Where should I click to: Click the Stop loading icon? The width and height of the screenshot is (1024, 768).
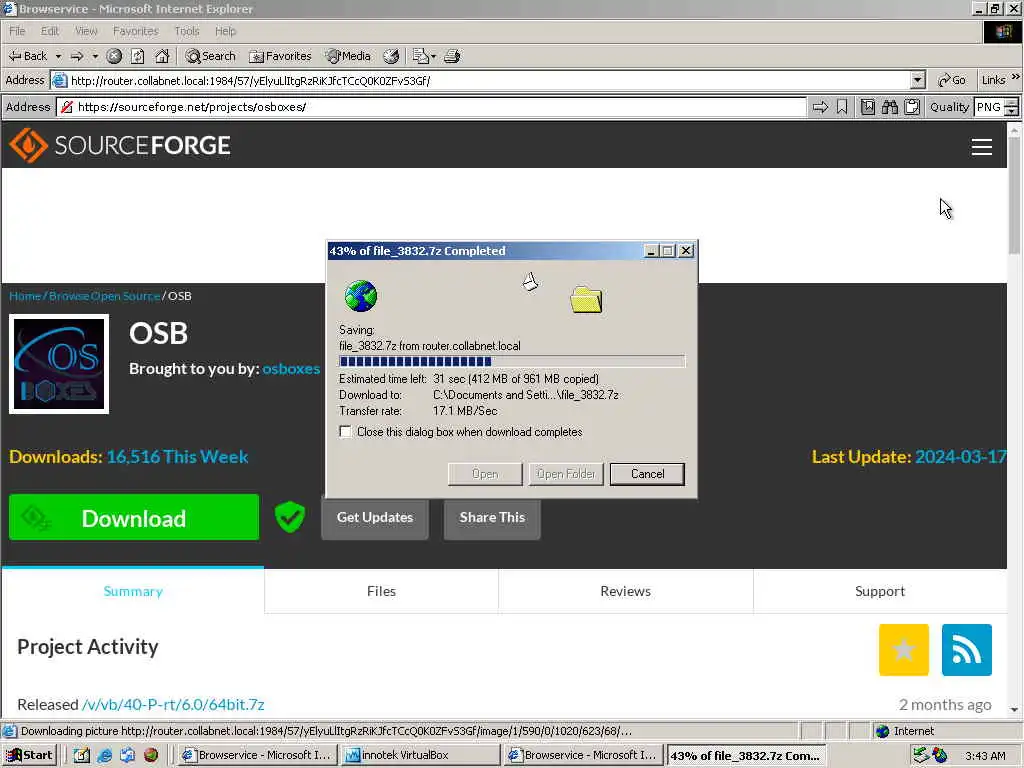[x=114, y=56]
